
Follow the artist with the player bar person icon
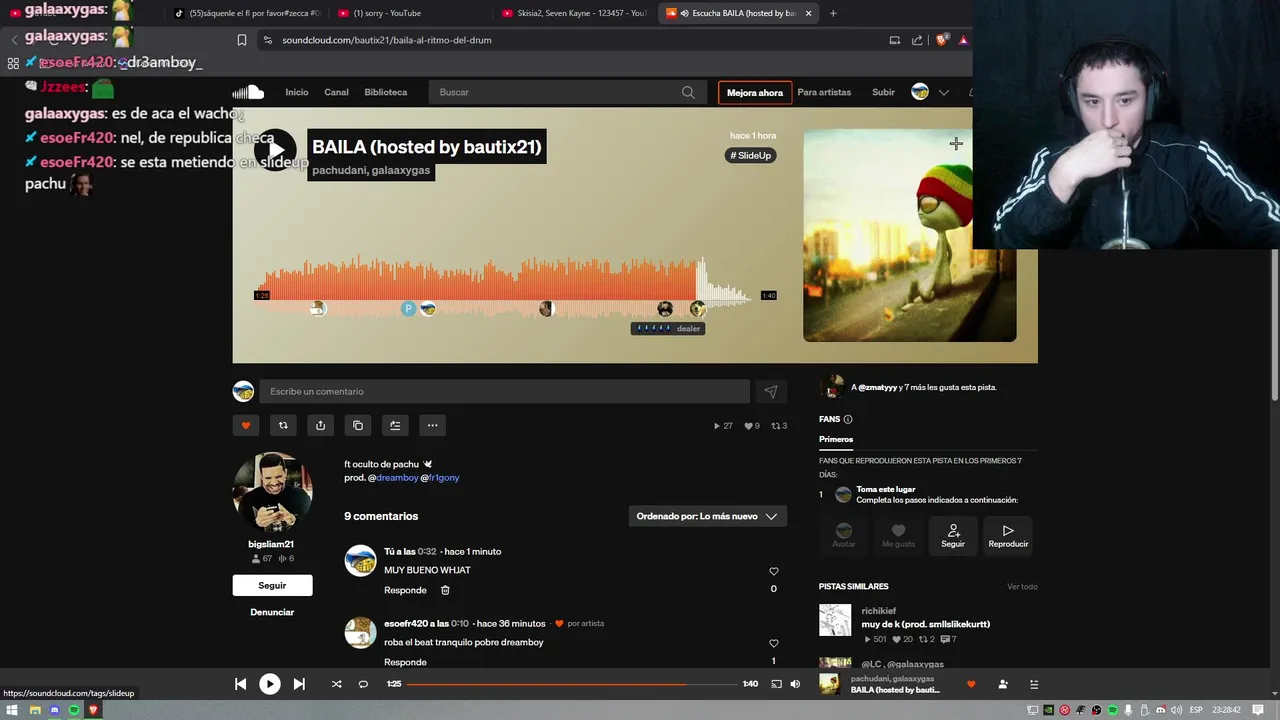point(1003,684)
